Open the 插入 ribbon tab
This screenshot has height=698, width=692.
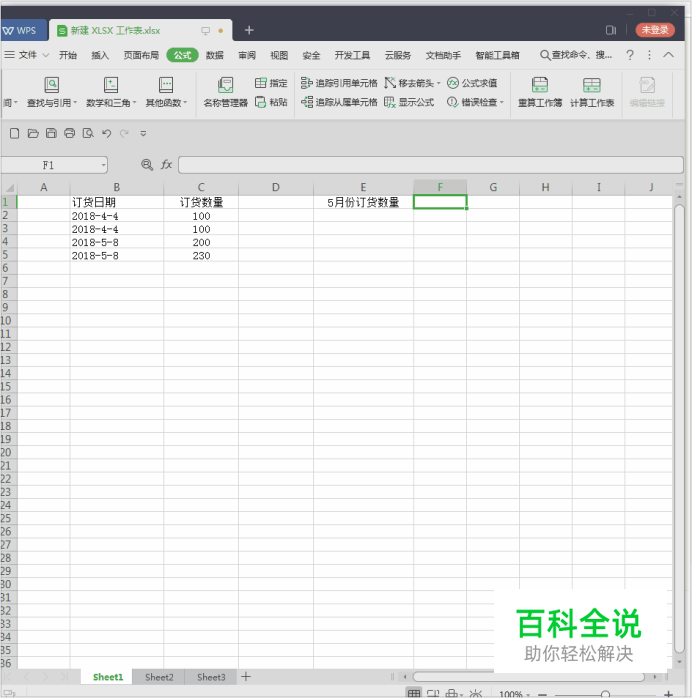tap(100, 55)
